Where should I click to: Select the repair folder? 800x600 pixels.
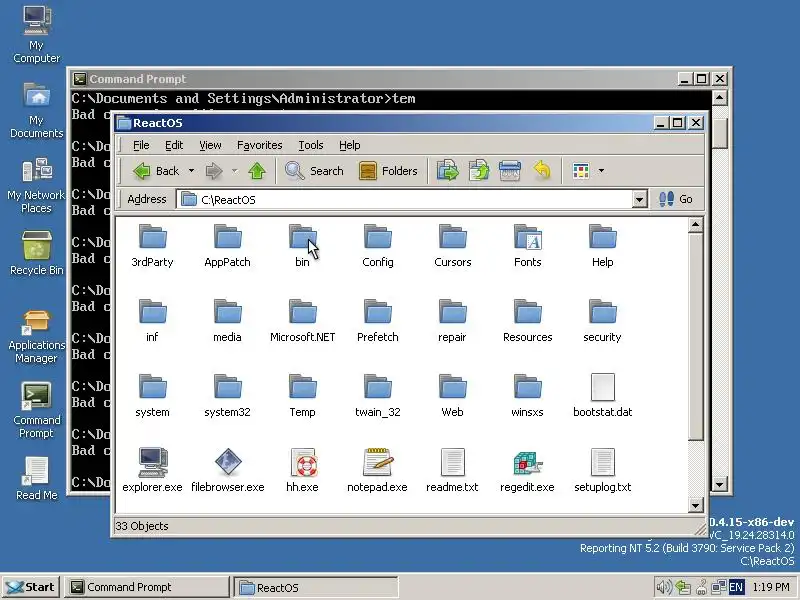(x=453, y=321)
